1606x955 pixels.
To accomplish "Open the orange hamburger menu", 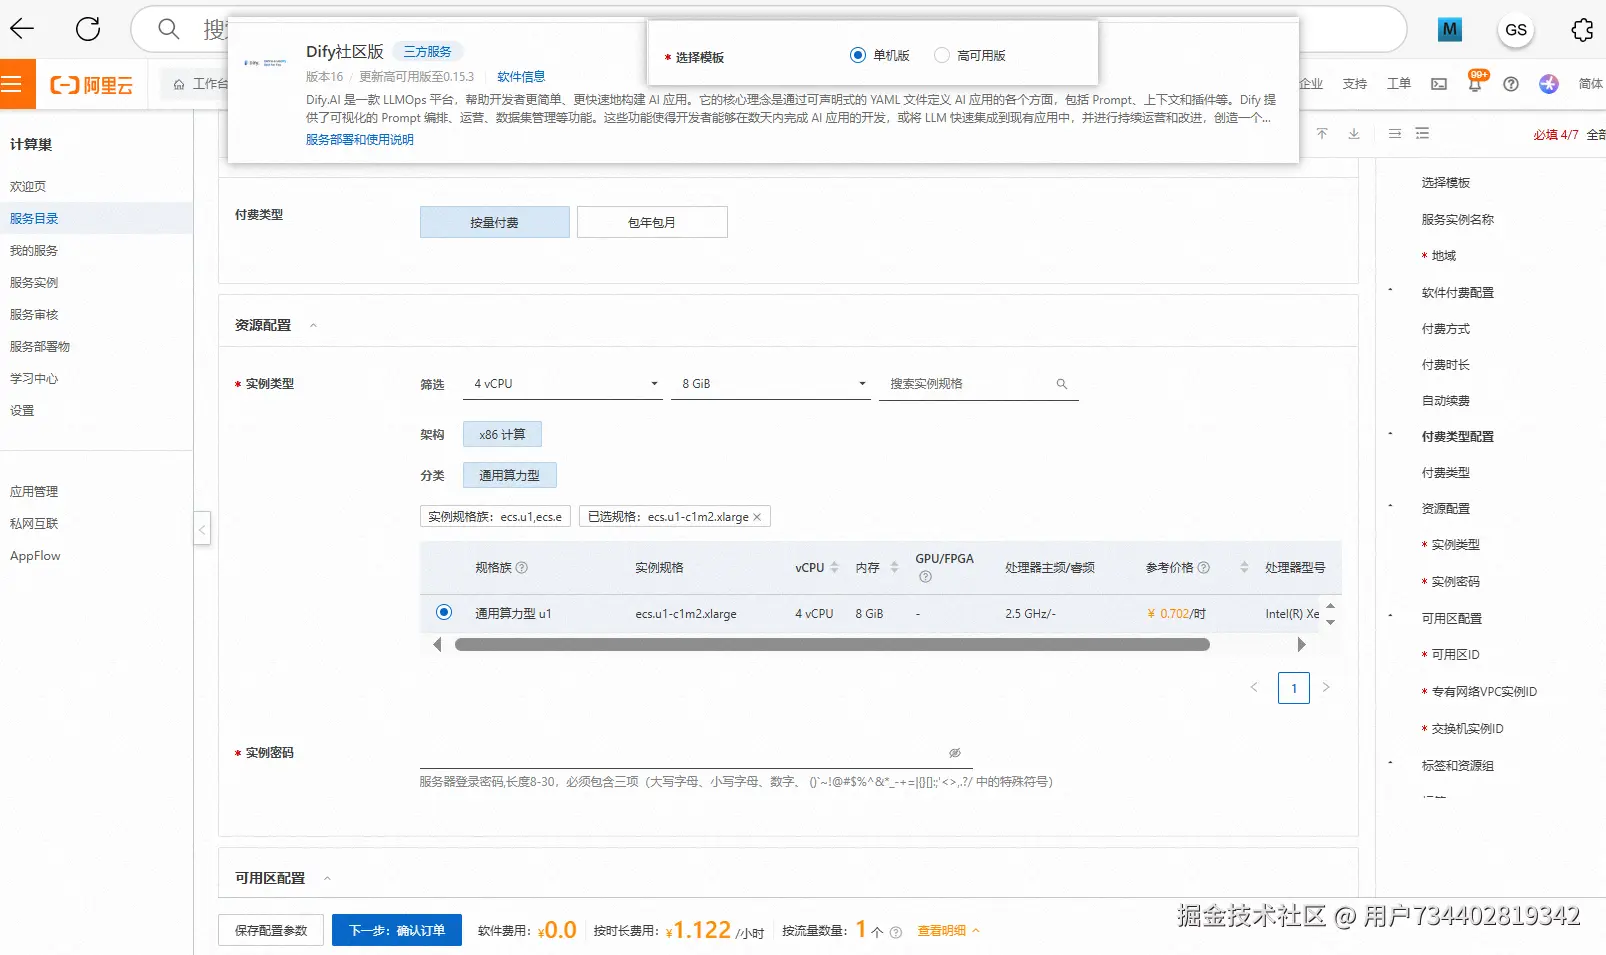I will 12,84.
